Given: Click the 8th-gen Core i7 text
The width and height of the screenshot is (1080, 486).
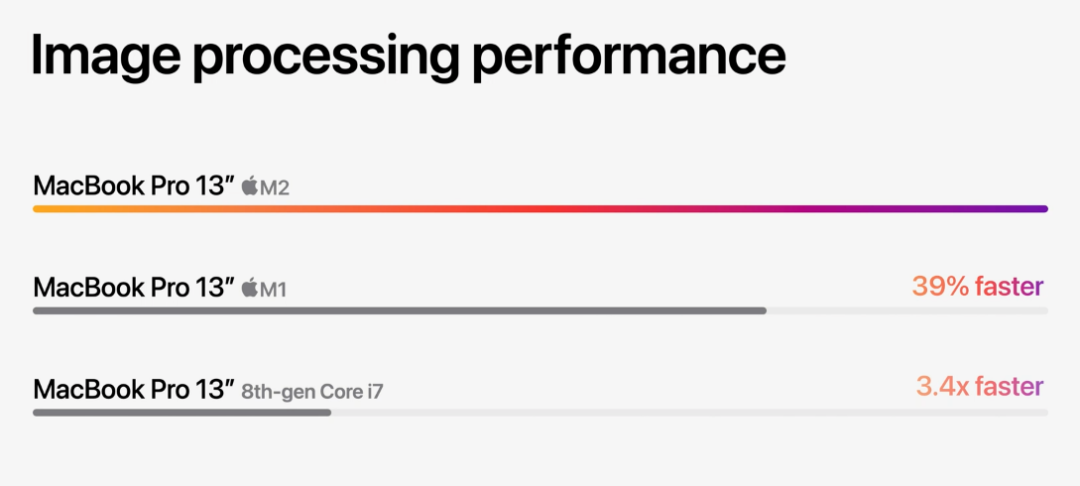Looking at the screenshot, I should 313,392.
